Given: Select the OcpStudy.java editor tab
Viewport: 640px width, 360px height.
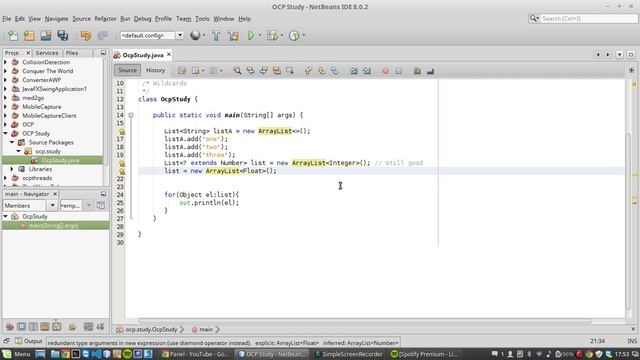Looking at the screenshot, I should point(142,55).
